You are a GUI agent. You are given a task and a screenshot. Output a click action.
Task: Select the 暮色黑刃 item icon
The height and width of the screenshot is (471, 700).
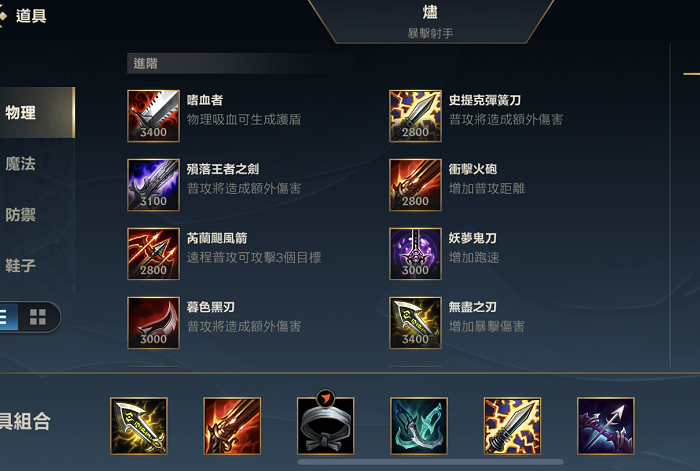coord(153,323)
